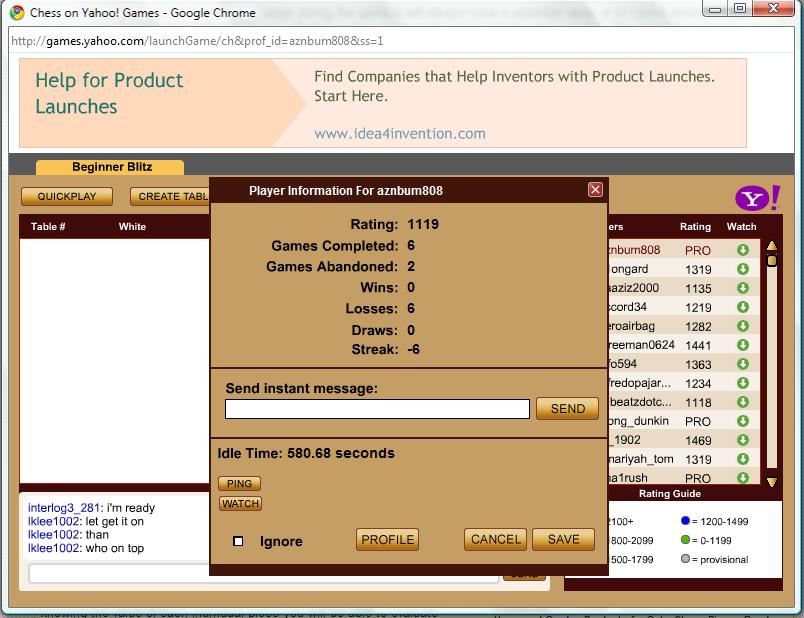Close the Chrome window
The image size is (804, 618).
pyautogui.click(x=773, y=9)
